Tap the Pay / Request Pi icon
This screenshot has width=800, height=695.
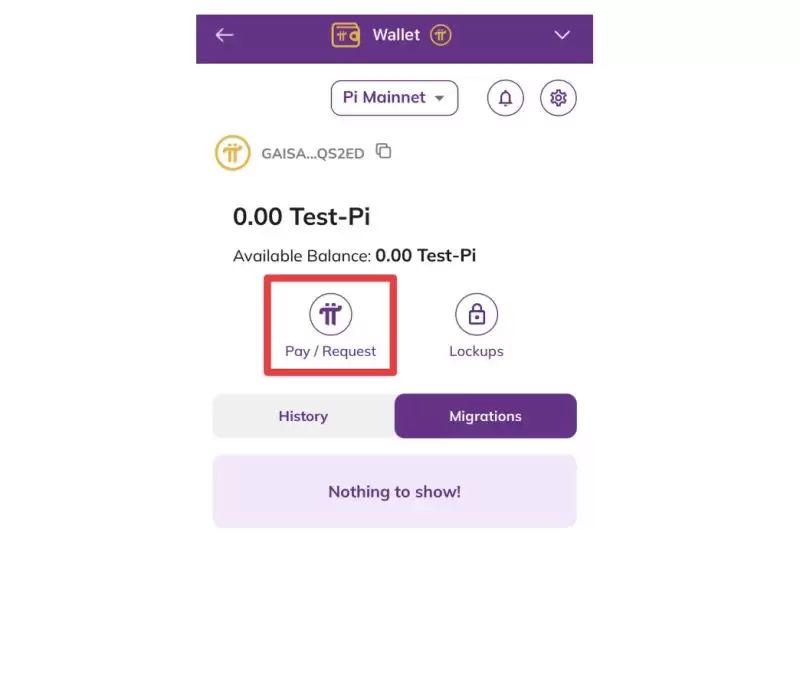pos(330,314)
